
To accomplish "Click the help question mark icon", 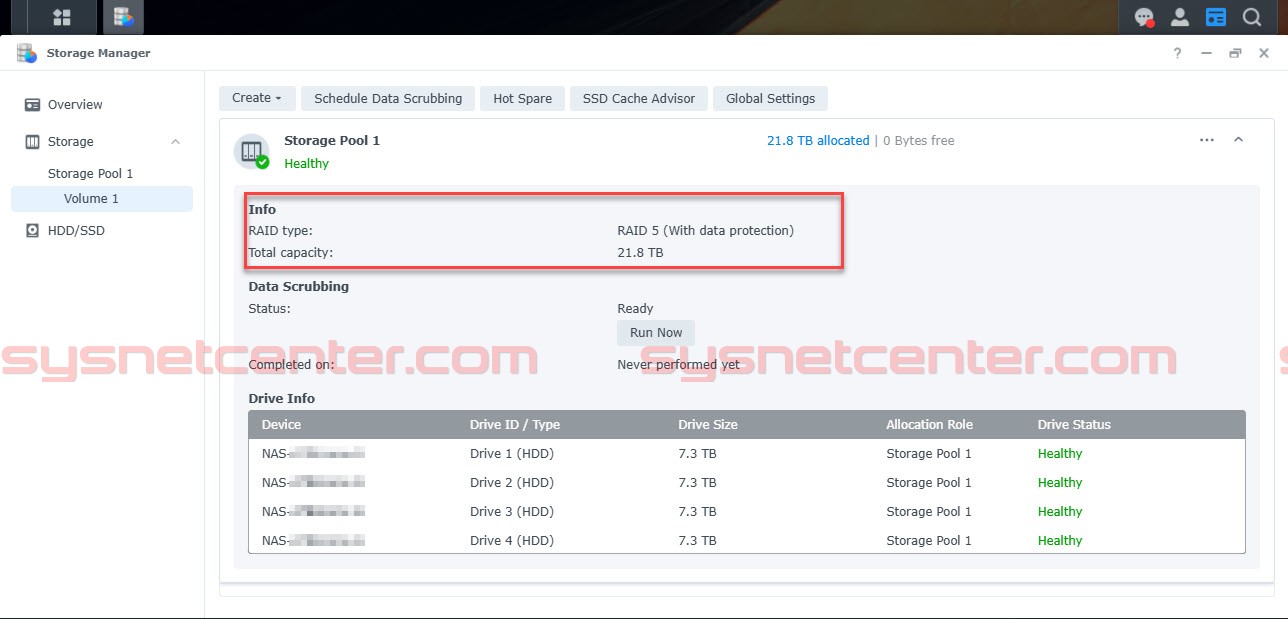I will pyautogui.click(x=1177, y=53).
